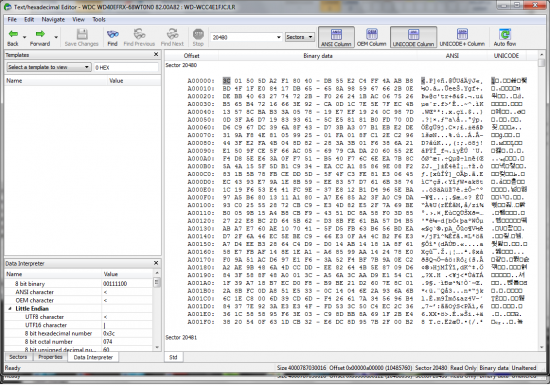Click Read Only in the status bar

[x=463, y=368]
